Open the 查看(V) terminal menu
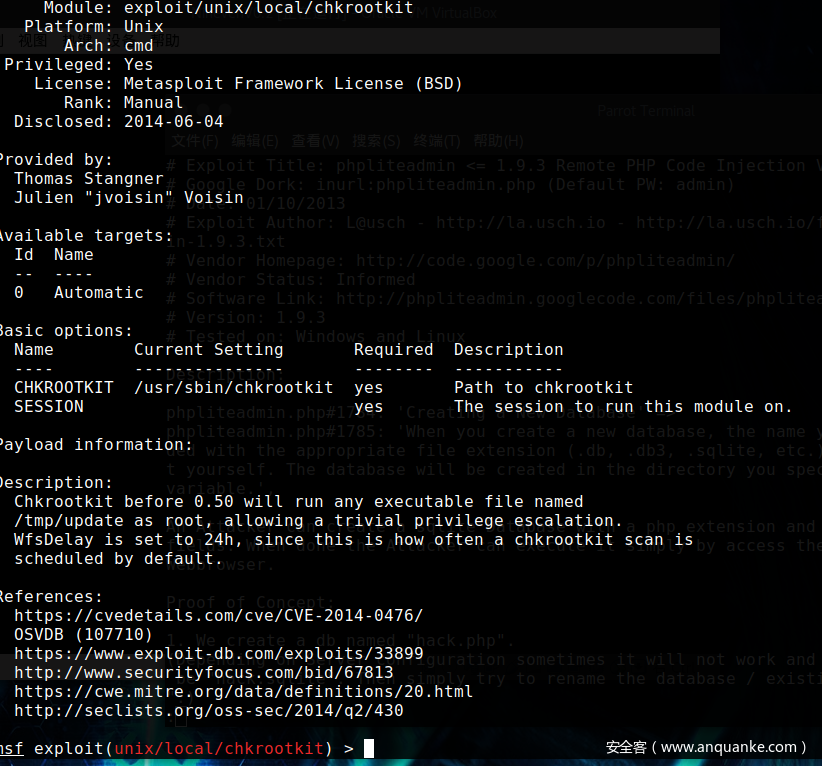The image size is (822, 766). (x=315, y=141)
